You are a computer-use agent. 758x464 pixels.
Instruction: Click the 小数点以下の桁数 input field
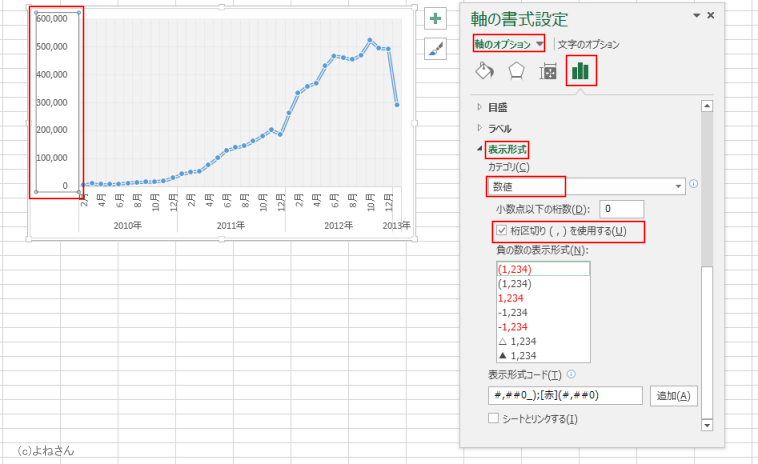pos(621,209)
